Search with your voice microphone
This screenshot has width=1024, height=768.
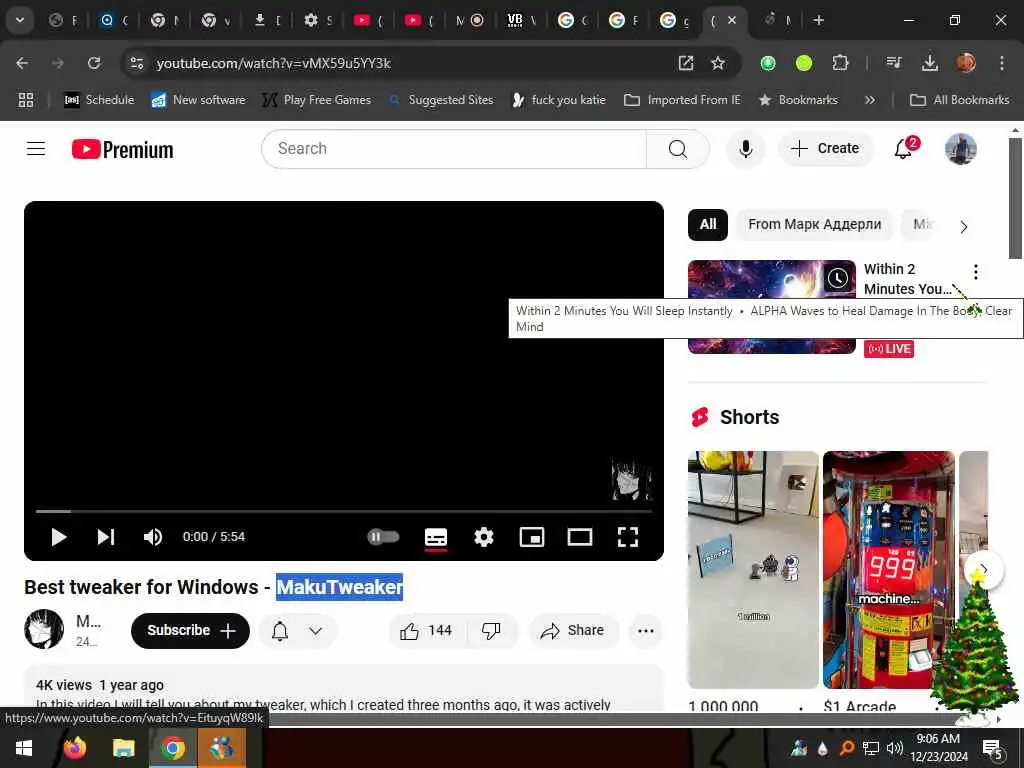point(745,149)
